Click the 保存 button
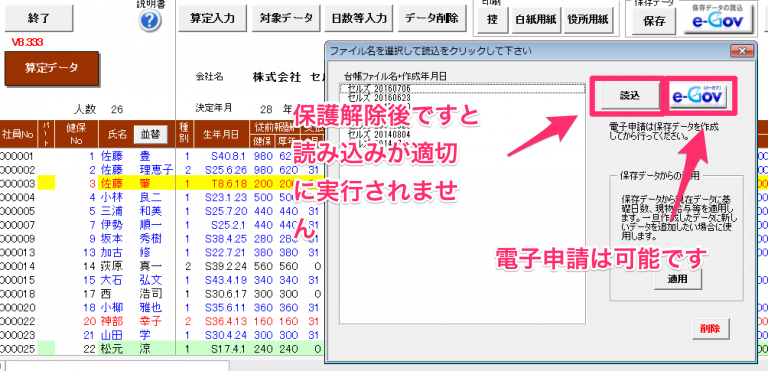 tap(654, 21)
